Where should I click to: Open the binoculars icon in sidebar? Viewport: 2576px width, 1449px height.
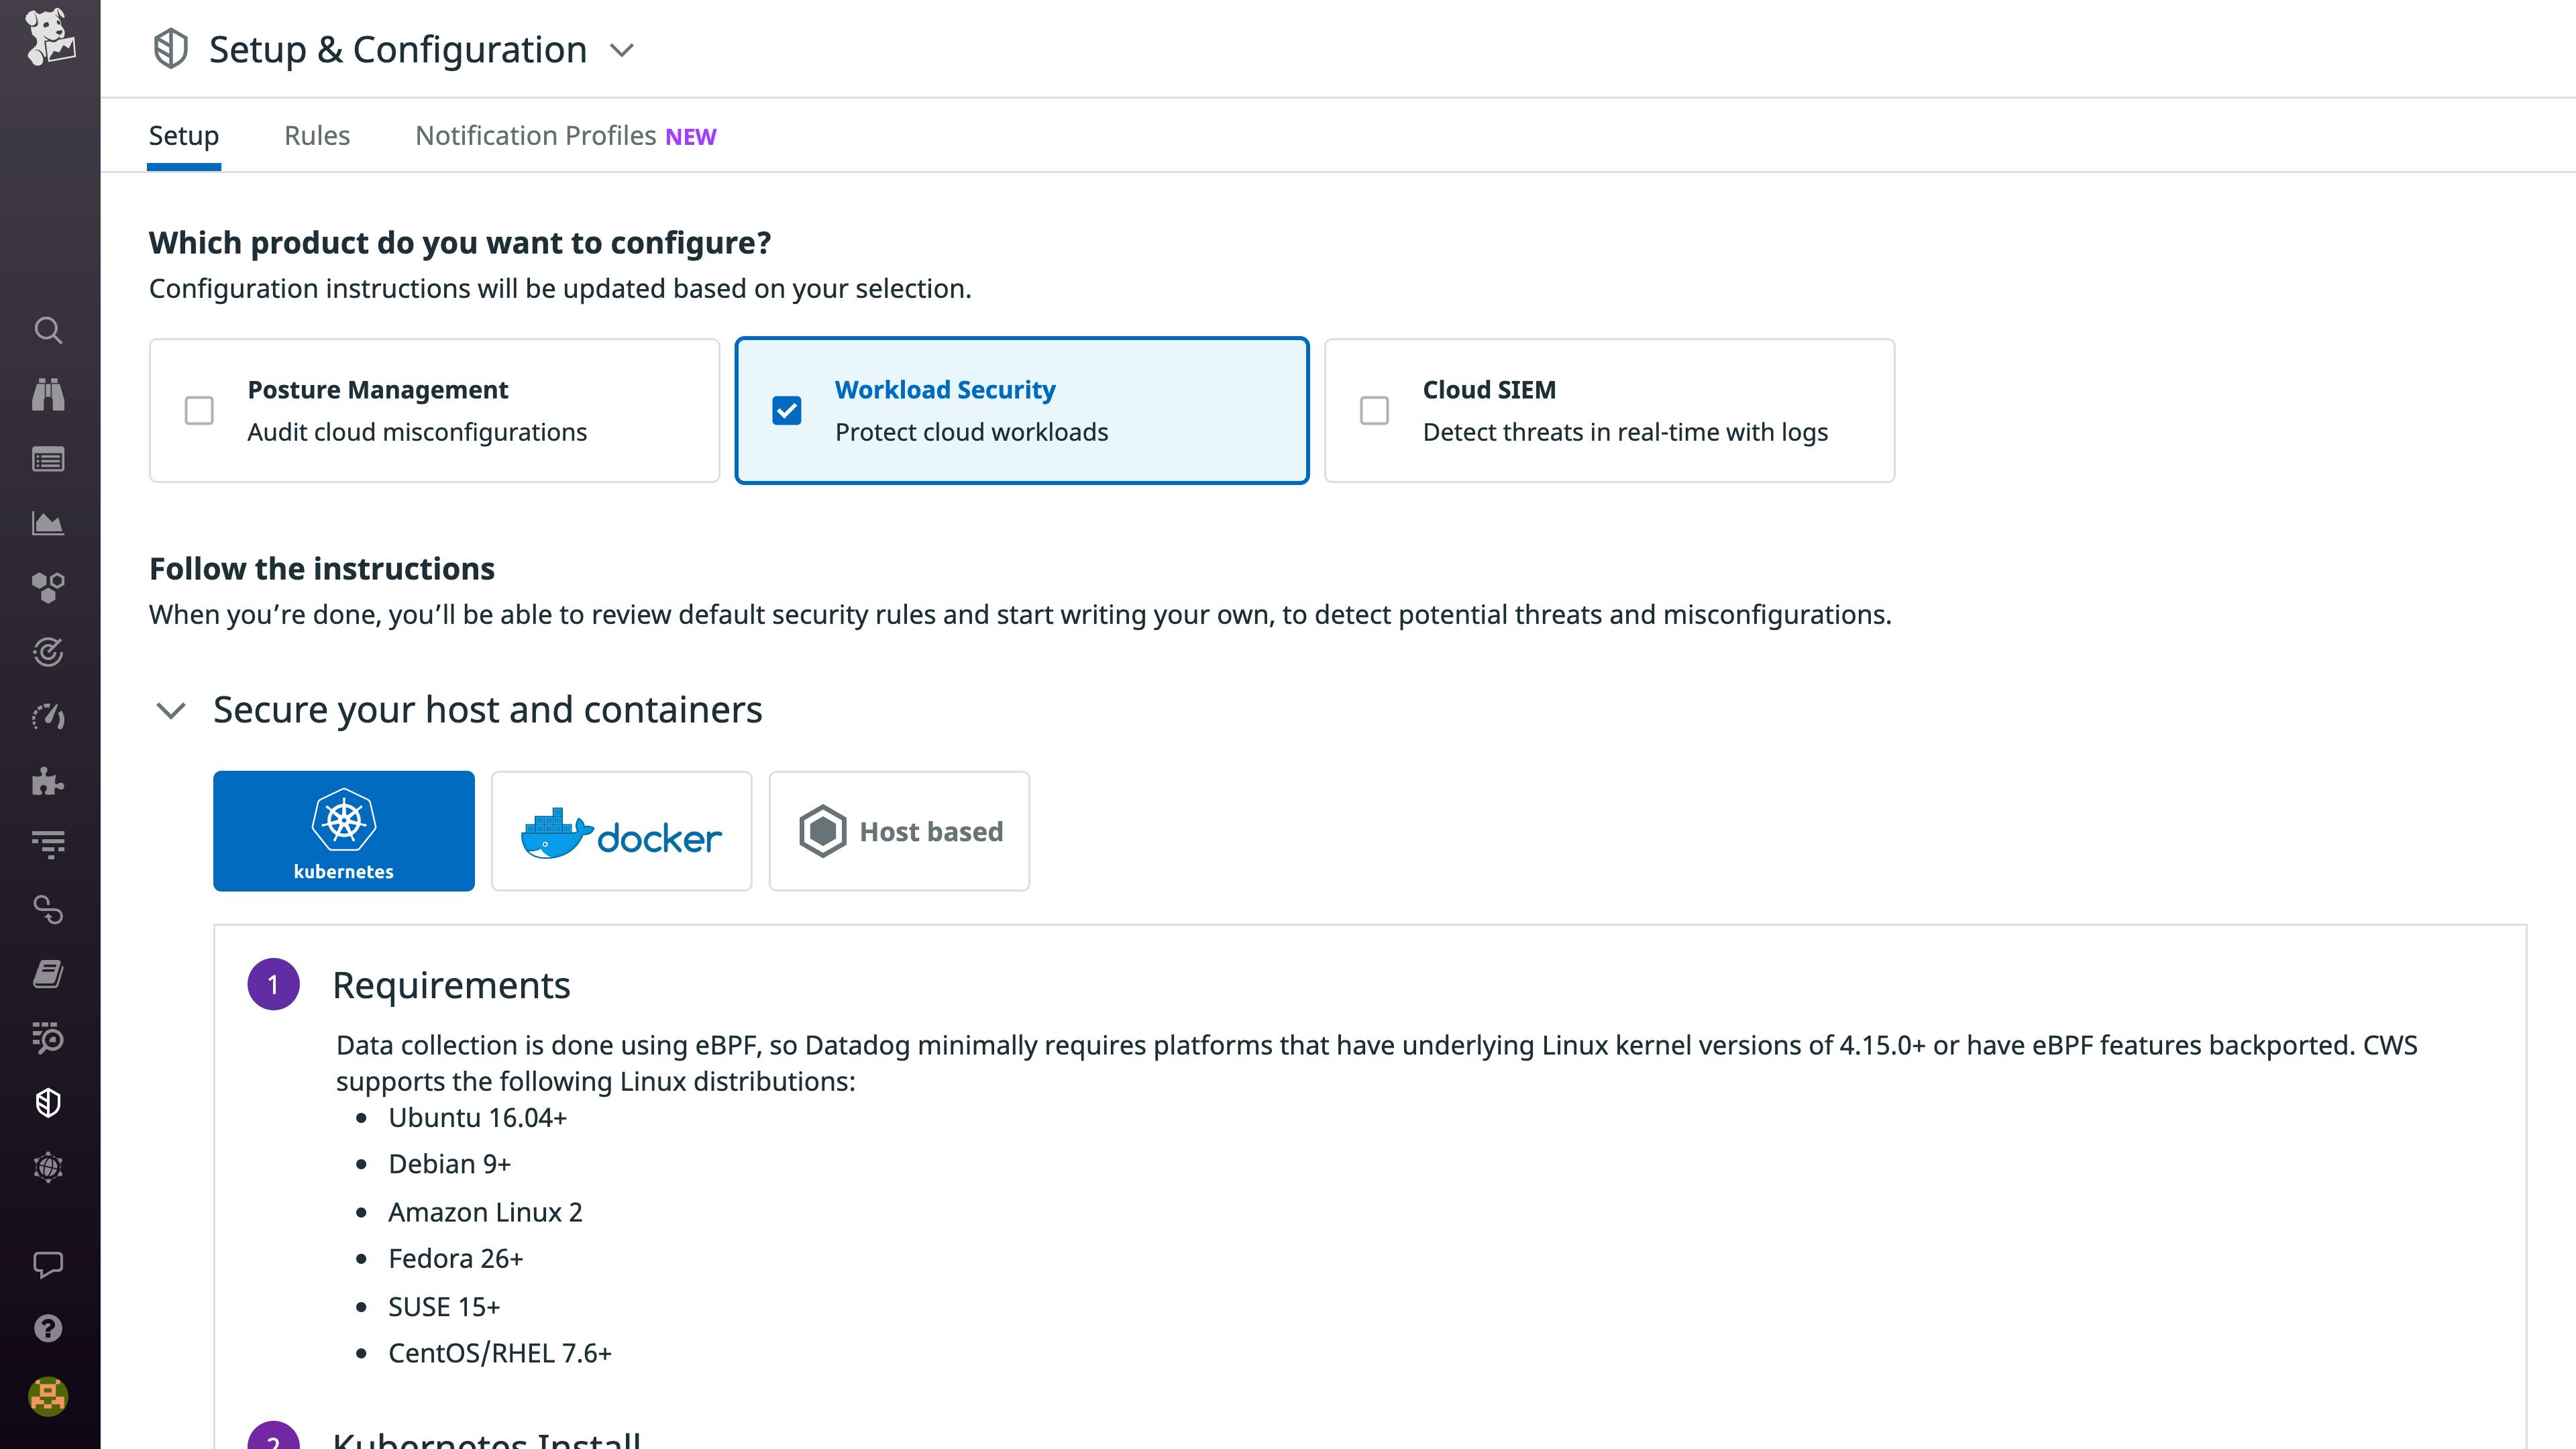tap(48, 395)
